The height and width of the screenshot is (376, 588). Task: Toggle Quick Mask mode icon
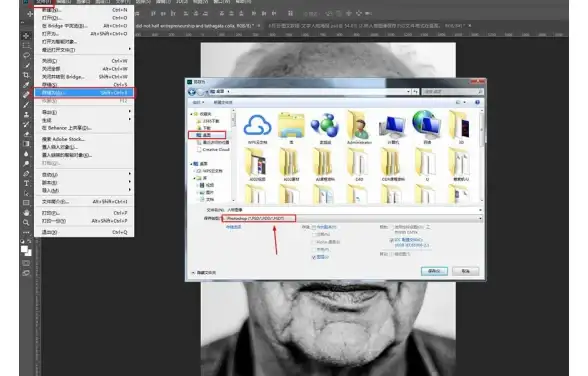26,263
